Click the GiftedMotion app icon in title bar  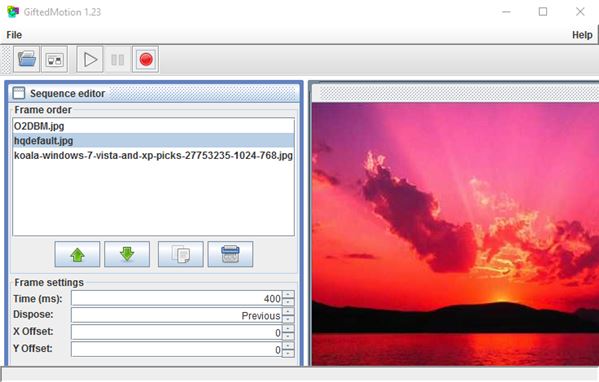[13, 12]
